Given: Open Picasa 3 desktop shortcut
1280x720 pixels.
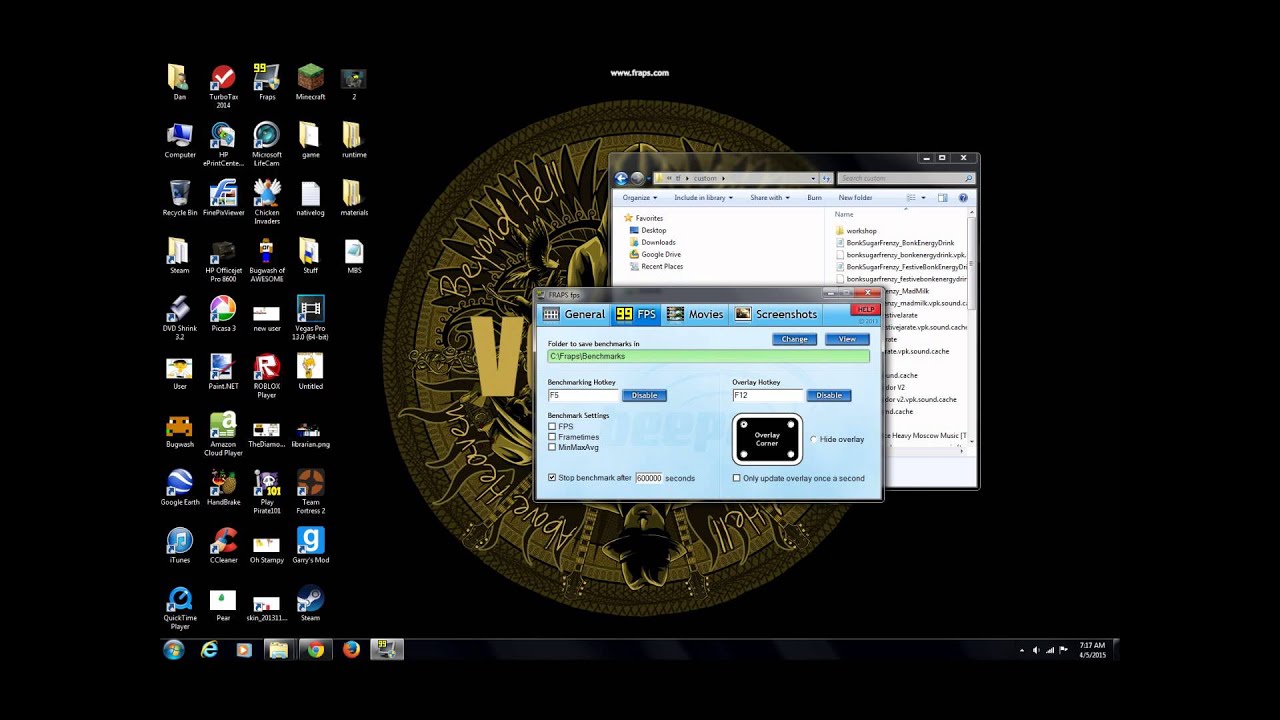Looking at the screenshot, I should pyautogui.click(x=223, y=314).
